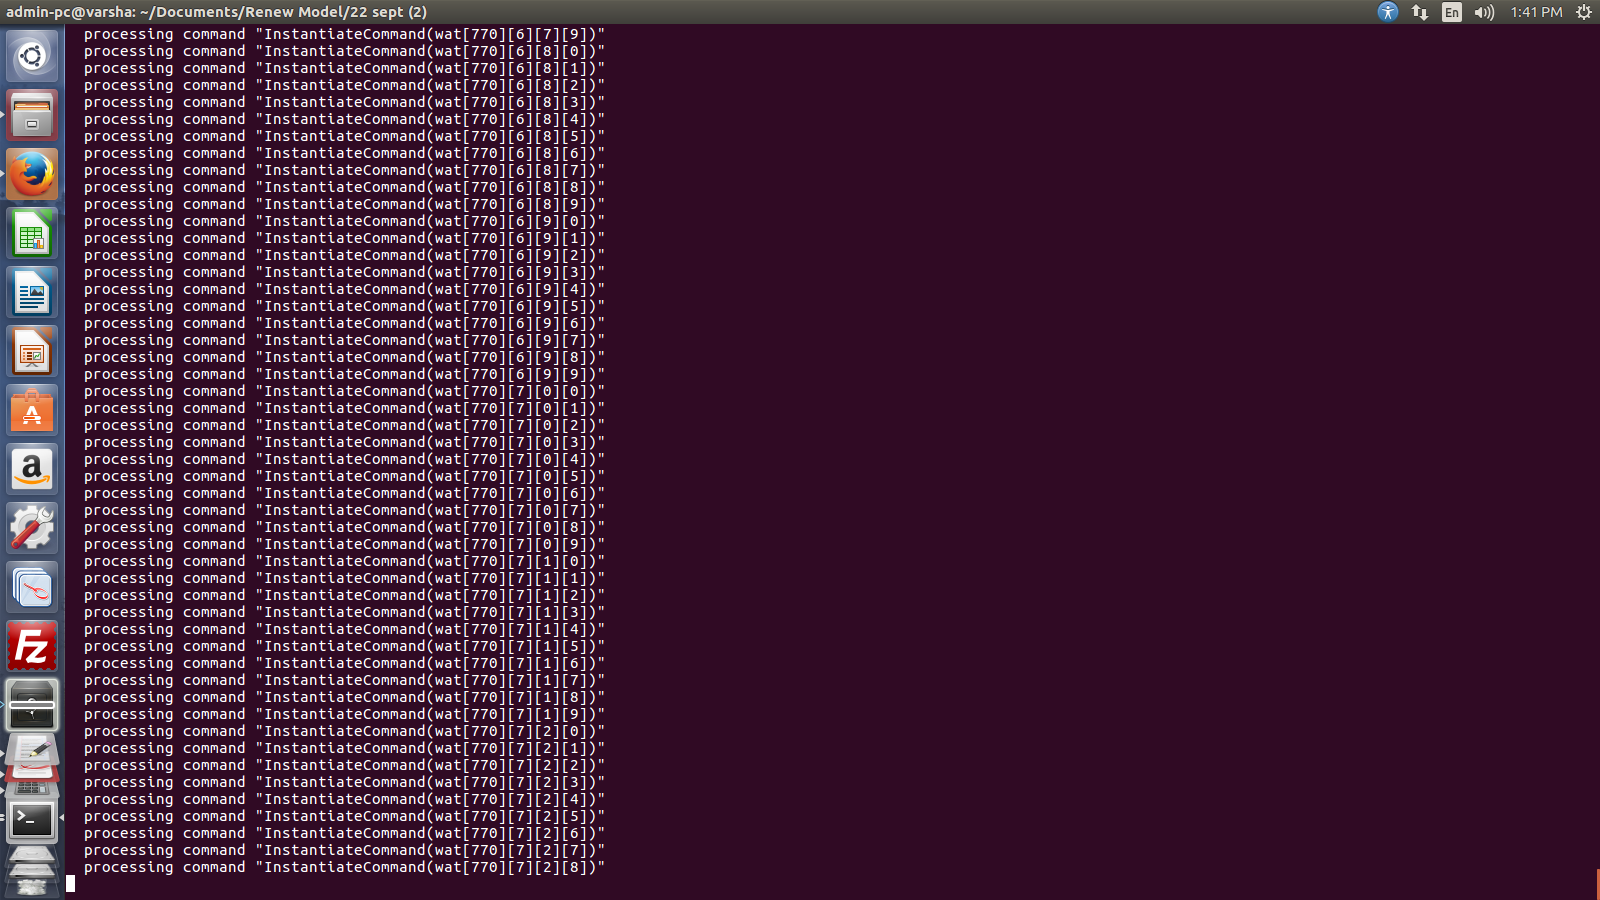Open LibreOffice Calc spreadsheet icon
1600x900 pixels.
pos(32,233)
